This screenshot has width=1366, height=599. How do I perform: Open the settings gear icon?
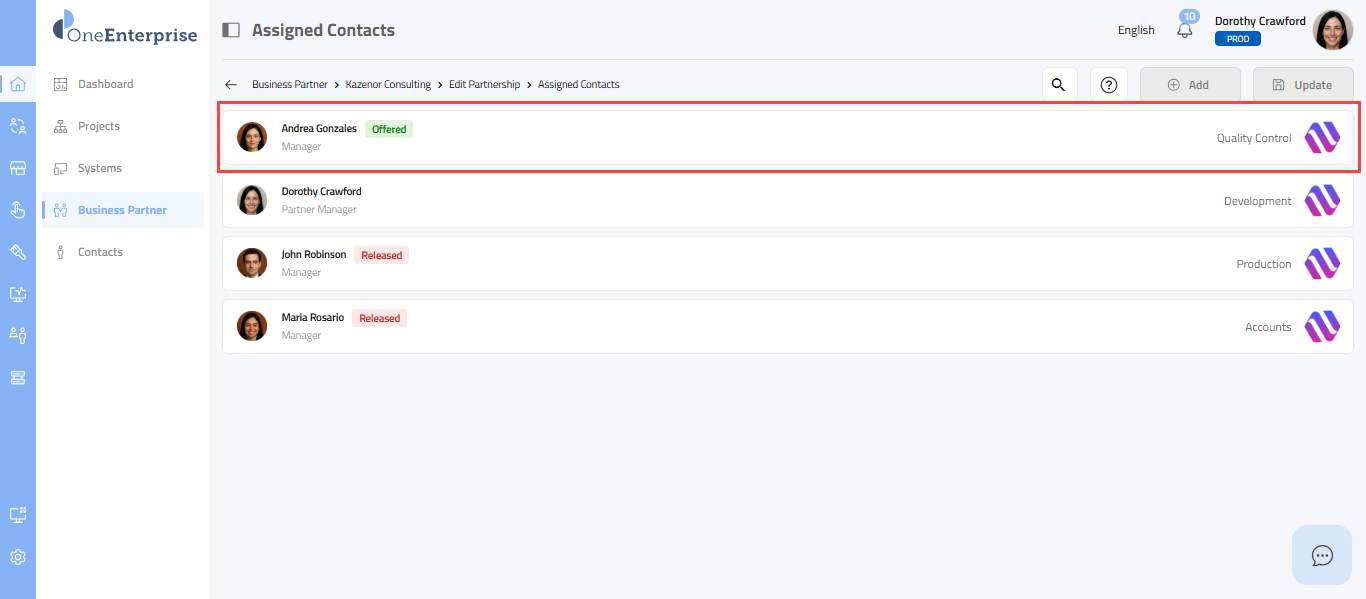(17, 557)
